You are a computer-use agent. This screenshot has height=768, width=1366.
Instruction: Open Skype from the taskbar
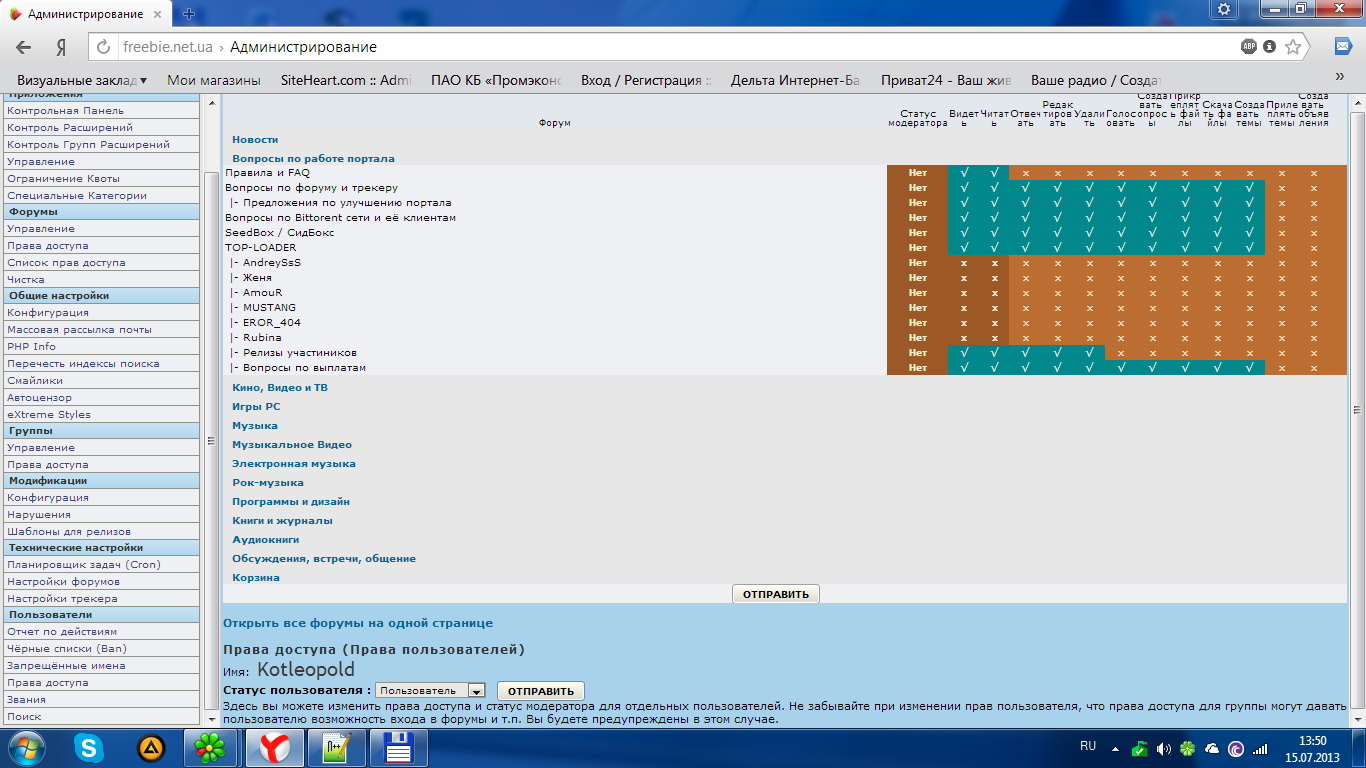[x=91, y=748]
